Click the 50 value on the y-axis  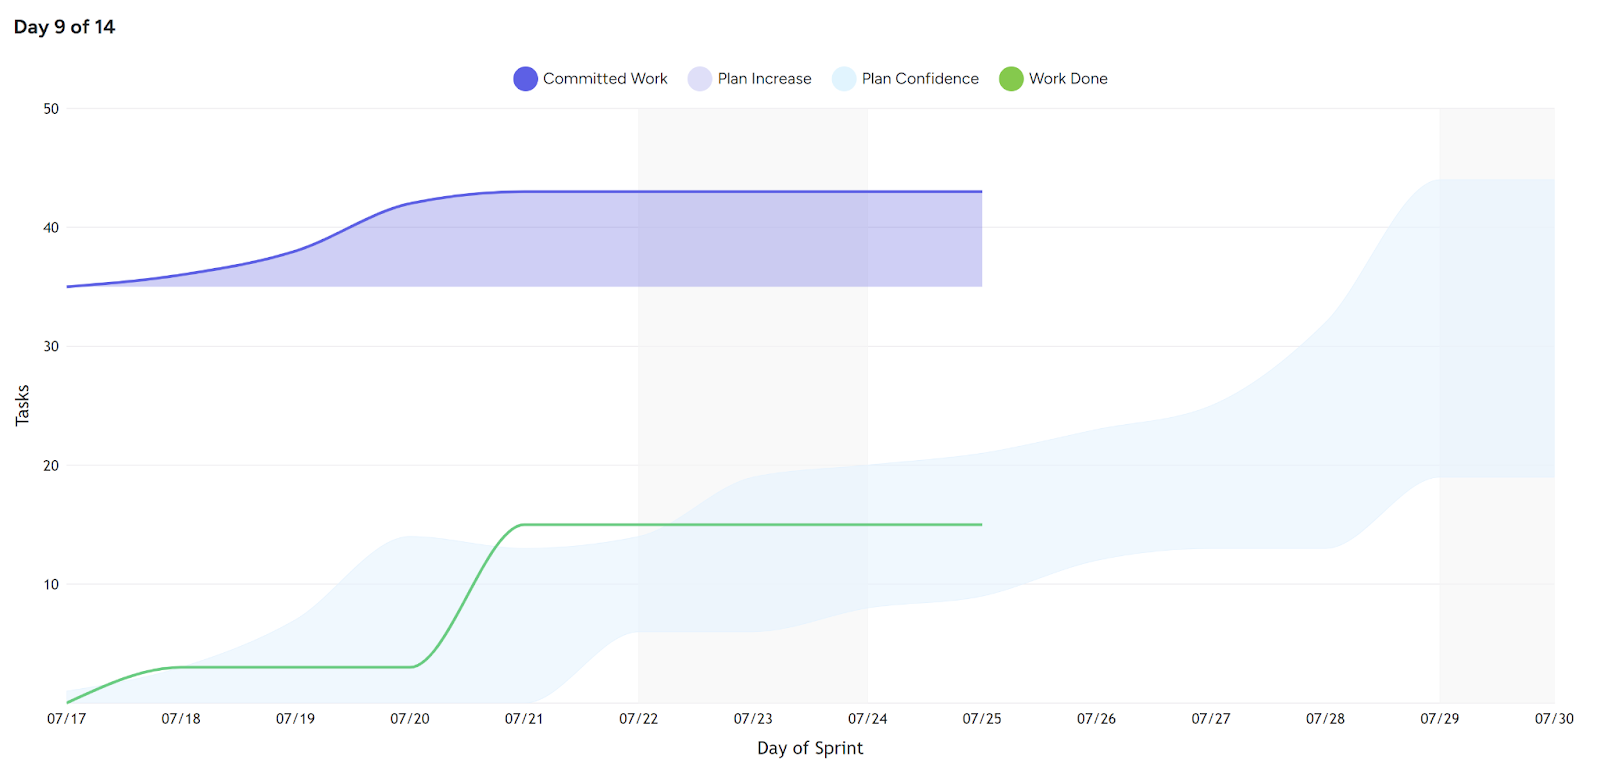click(51, 109)
